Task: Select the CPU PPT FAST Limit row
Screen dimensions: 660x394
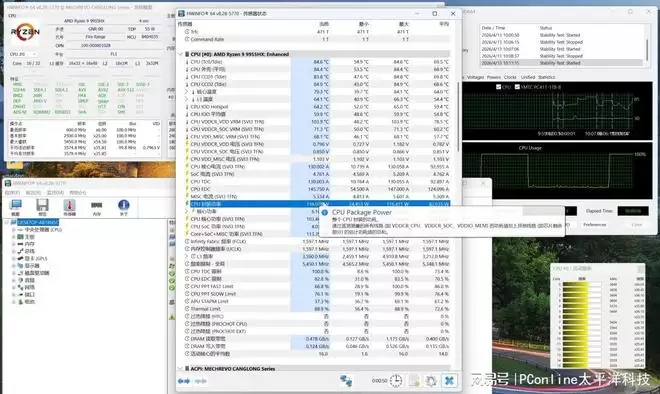Action: (318, 286)
